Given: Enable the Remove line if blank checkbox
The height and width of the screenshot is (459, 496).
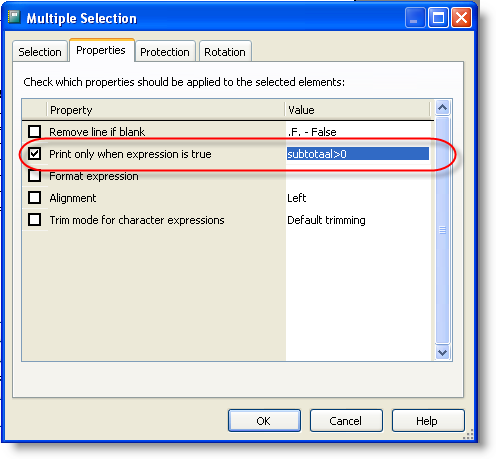Looking at the screenshot, I should [35, 132].
